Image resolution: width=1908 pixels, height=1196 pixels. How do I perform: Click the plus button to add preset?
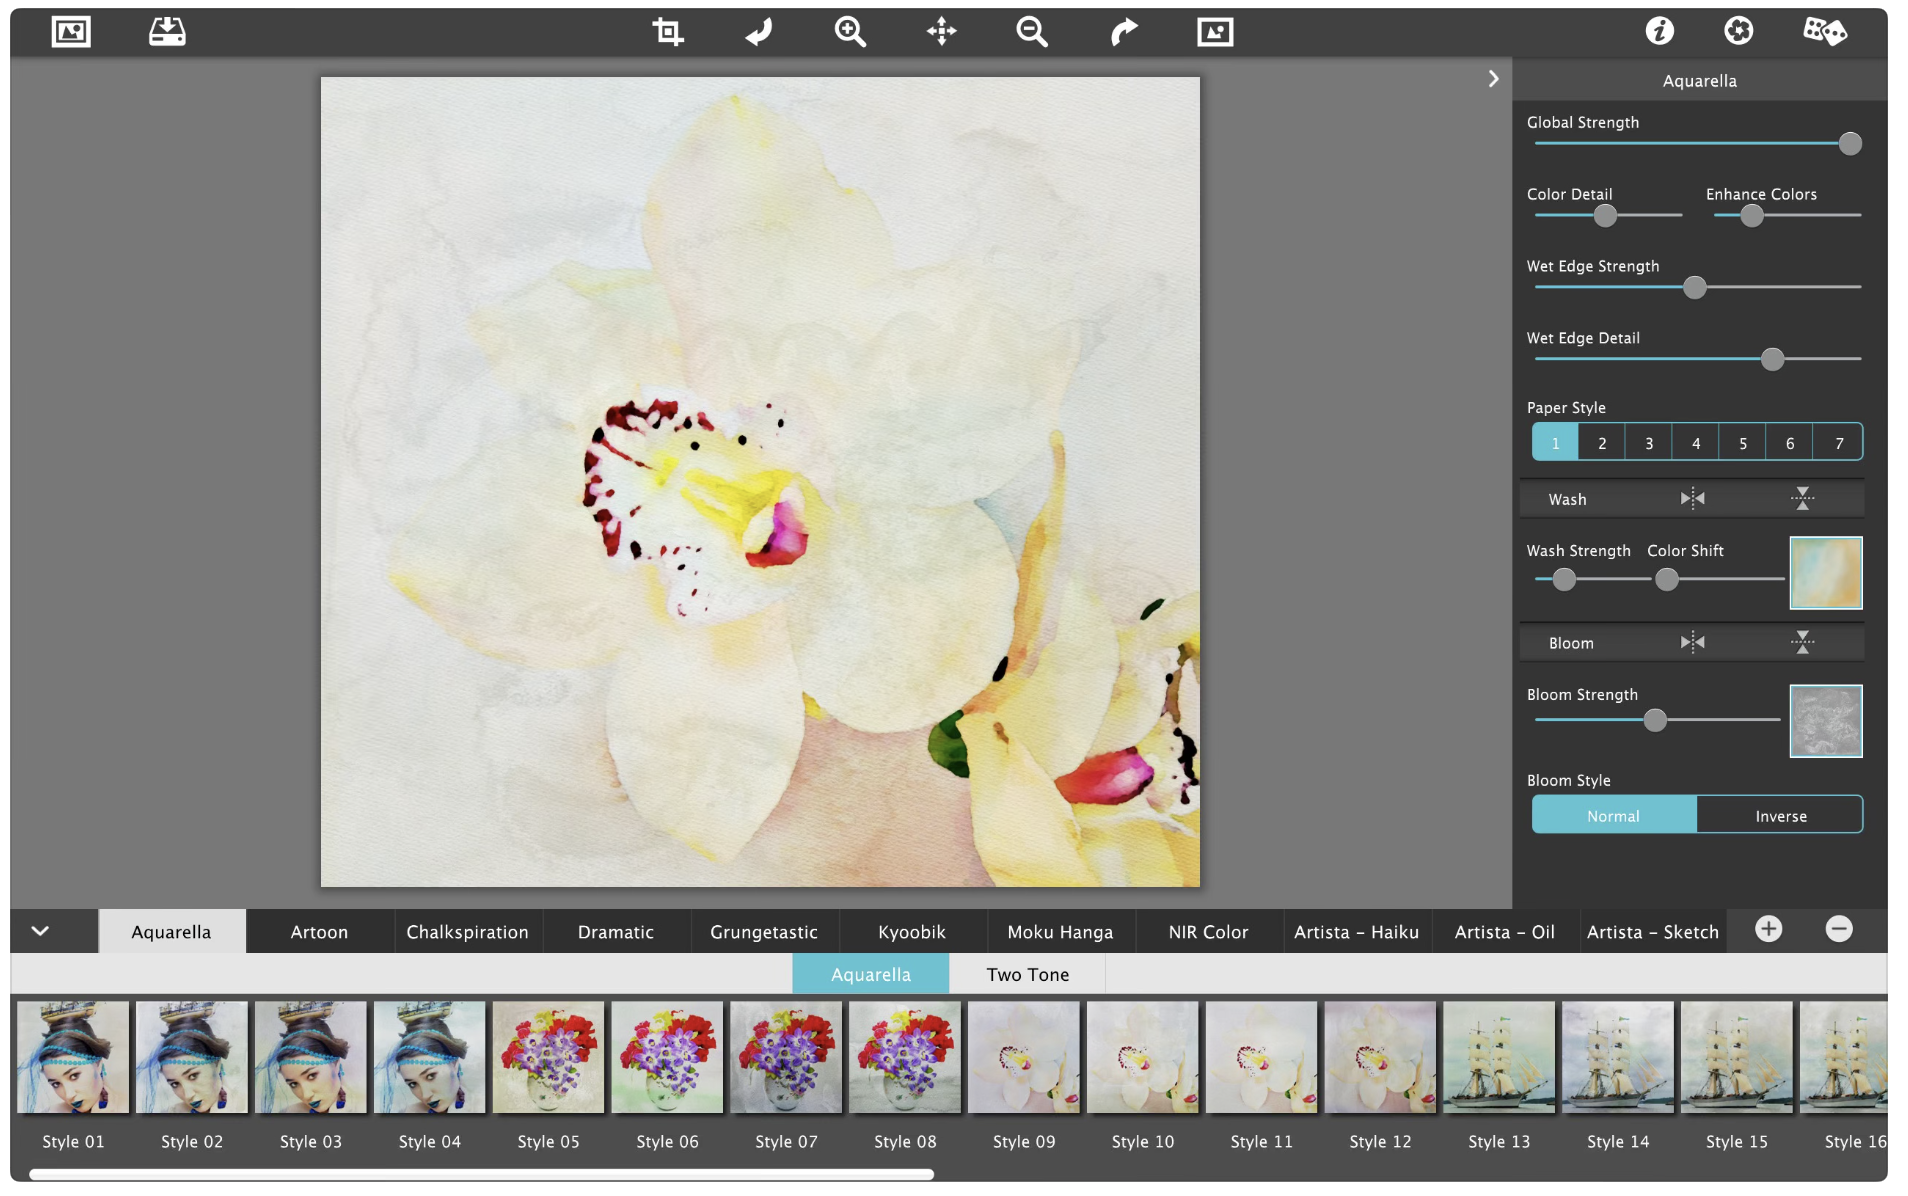click(1768, 930)
